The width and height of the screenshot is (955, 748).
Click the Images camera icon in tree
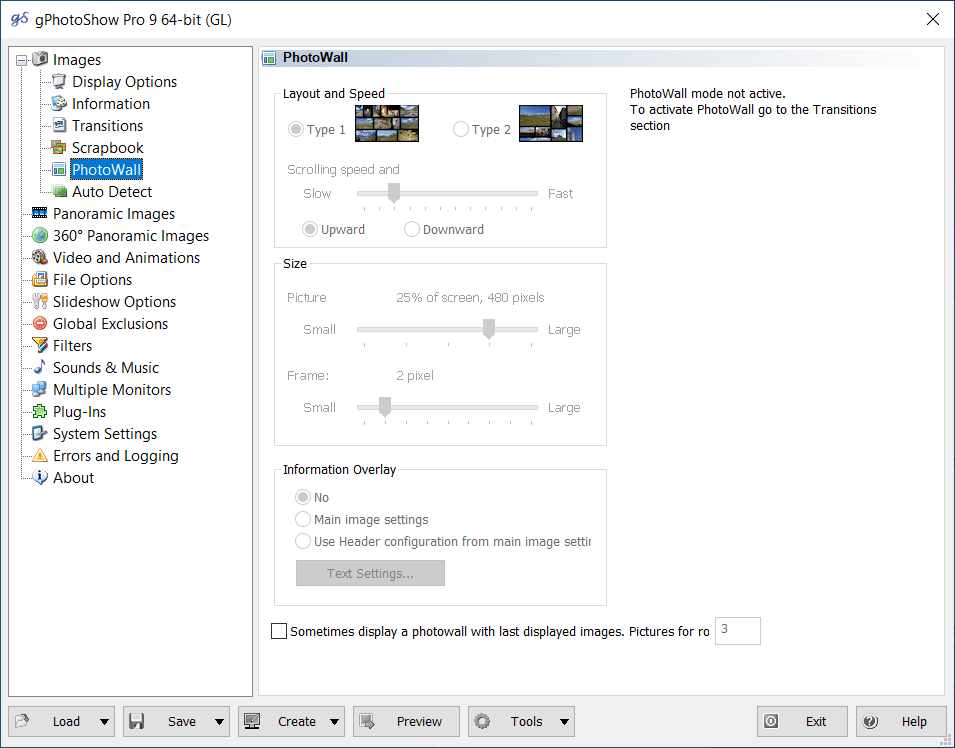tap(40, 59)
